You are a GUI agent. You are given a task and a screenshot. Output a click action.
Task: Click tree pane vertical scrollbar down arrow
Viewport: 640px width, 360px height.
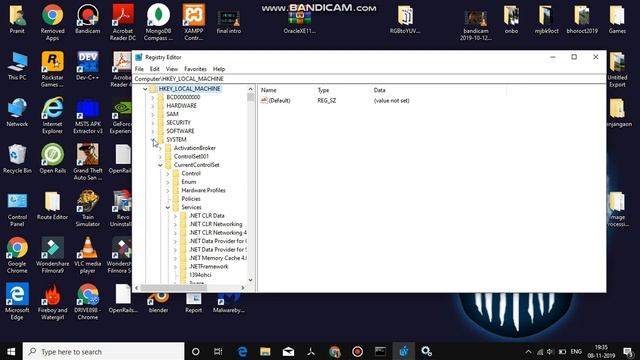tap(250, 280)
